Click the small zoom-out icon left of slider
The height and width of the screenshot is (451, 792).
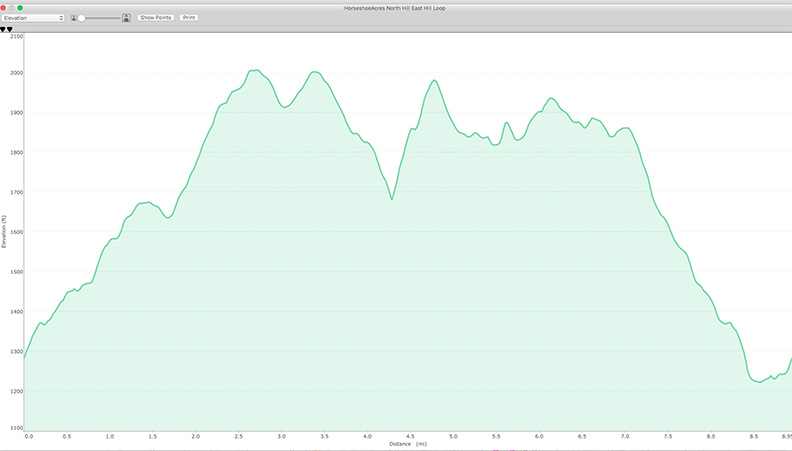point(74,18)
